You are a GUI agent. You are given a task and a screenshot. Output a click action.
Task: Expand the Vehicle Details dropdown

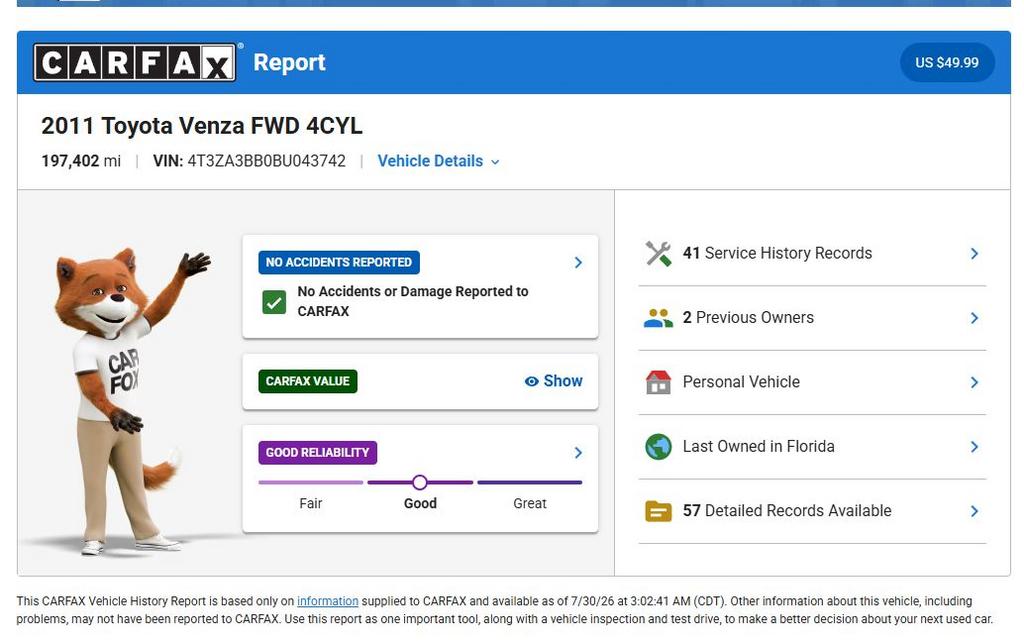438,161
